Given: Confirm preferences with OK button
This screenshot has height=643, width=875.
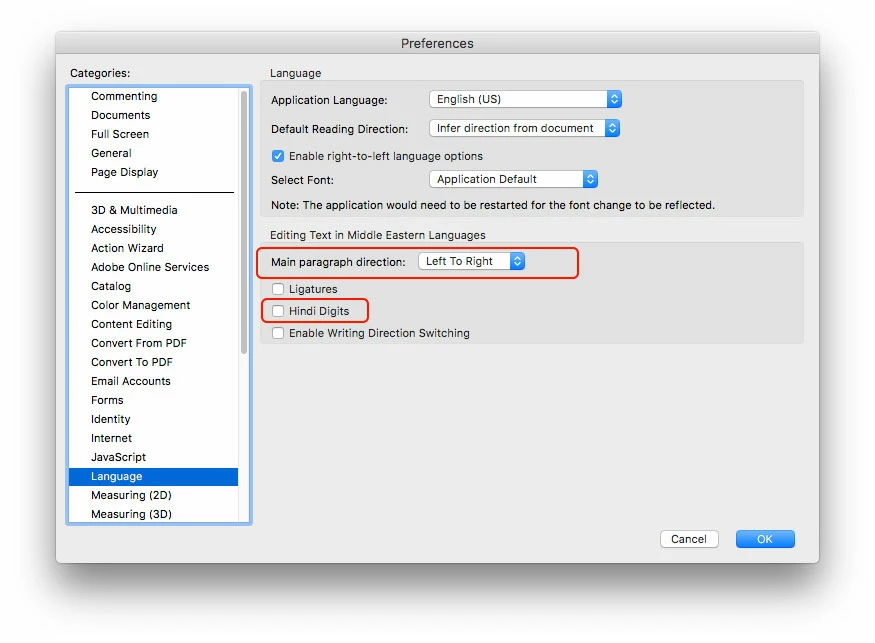Looking at the screenshot, I should 765,539.
